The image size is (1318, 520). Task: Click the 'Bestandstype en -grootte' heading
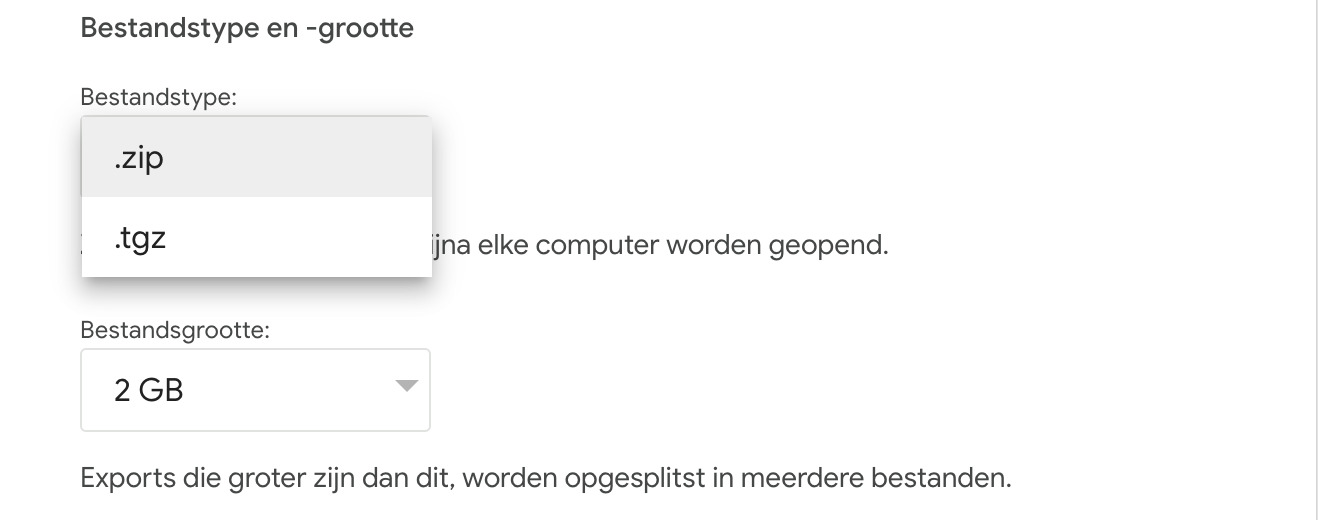click(x=246, y=28)
